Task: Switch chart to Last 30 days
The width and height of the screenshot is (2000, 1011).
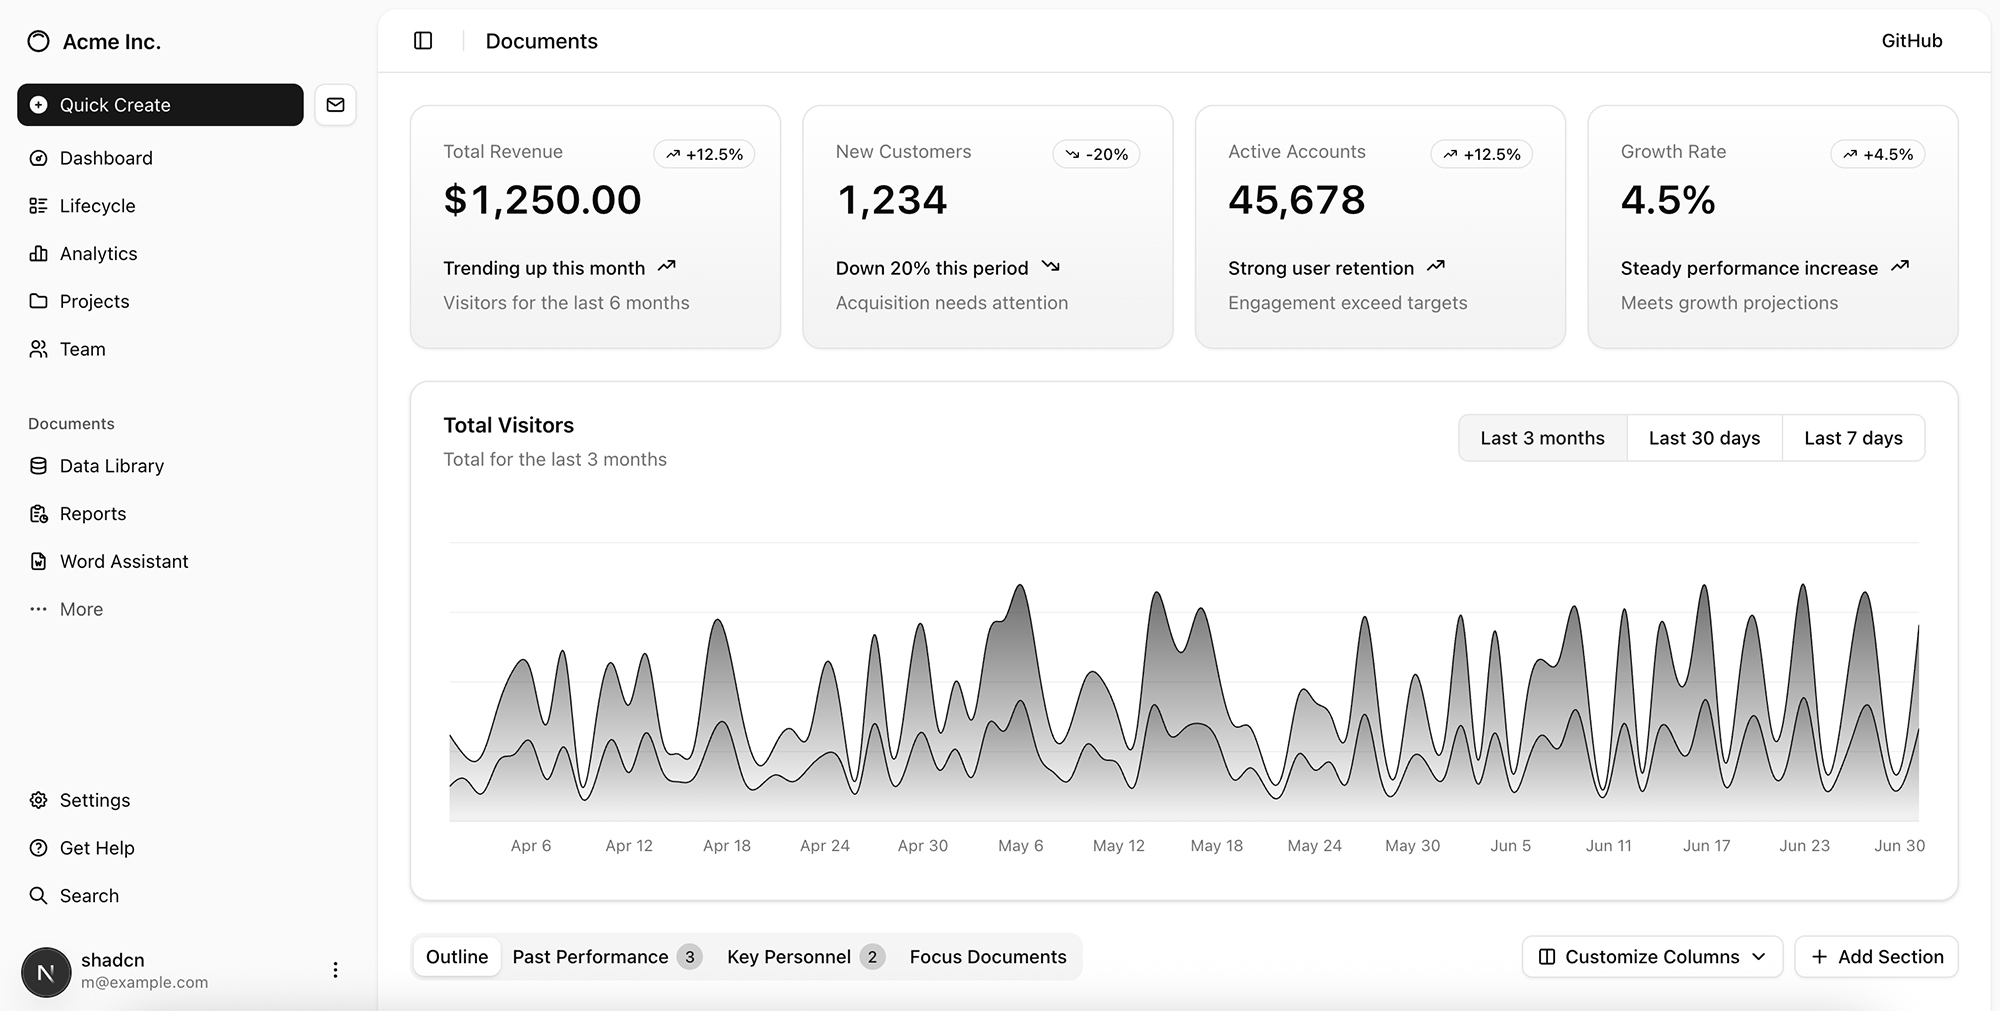Action: (x=1704, y=438)
